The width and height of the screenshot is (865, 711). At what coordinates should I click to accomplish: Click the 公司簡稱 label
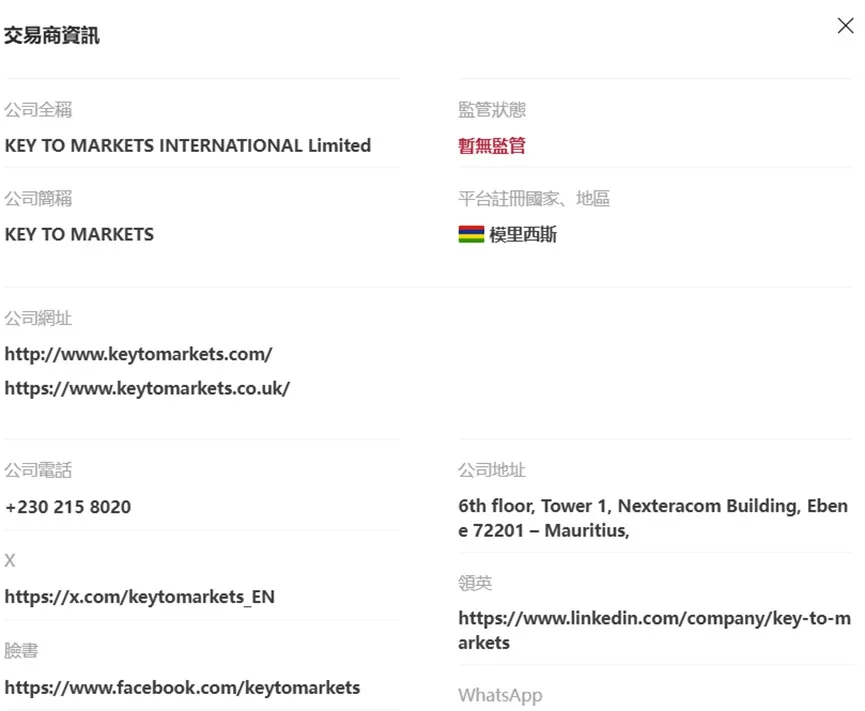pyautogui.click(x=38, y=199)
